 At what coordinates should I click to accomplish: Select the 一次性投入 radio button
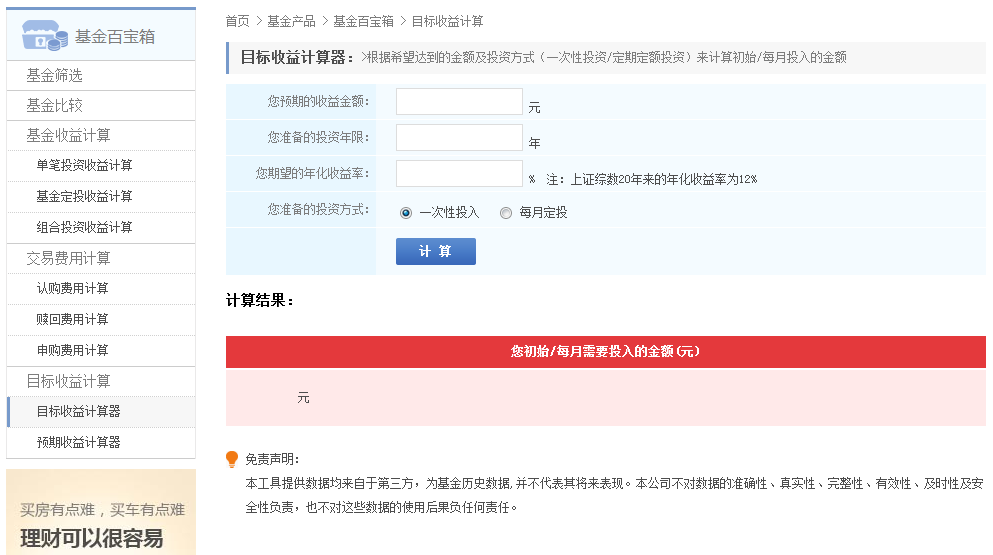(406, 212)
